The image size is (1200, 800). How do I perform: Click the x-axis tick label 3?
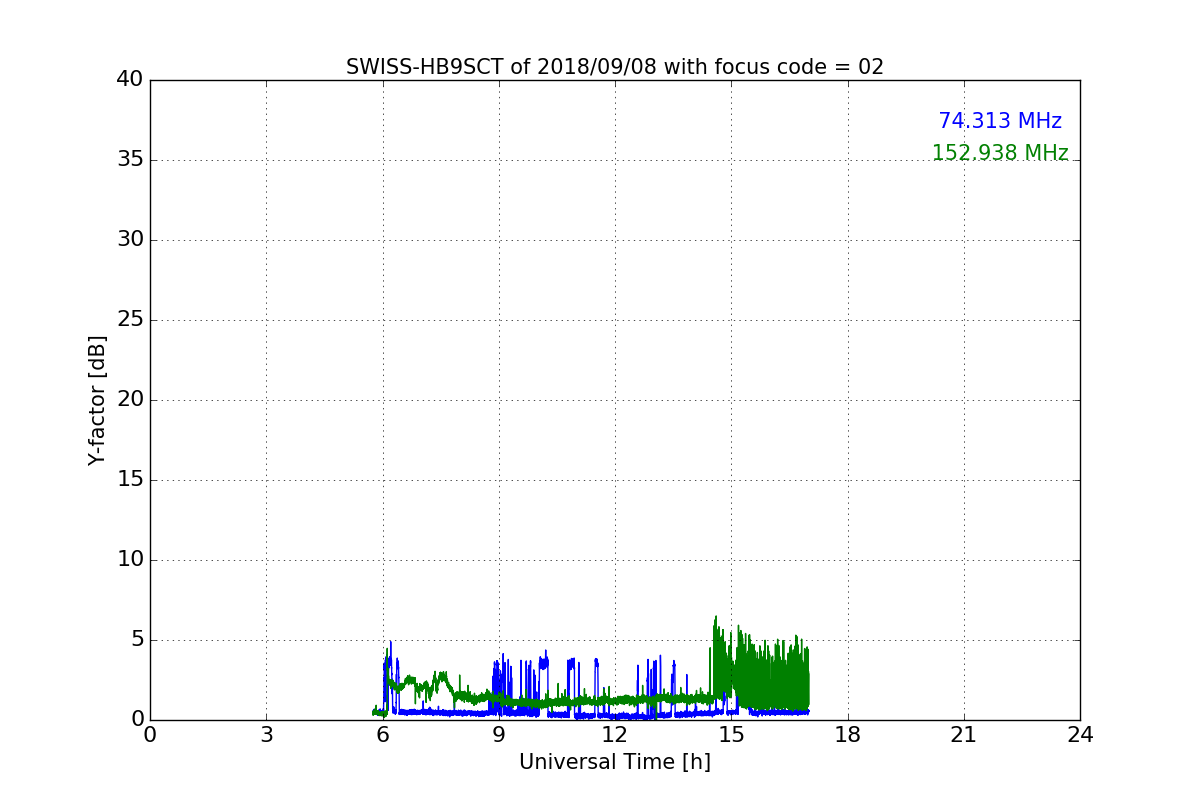(266, 735)
